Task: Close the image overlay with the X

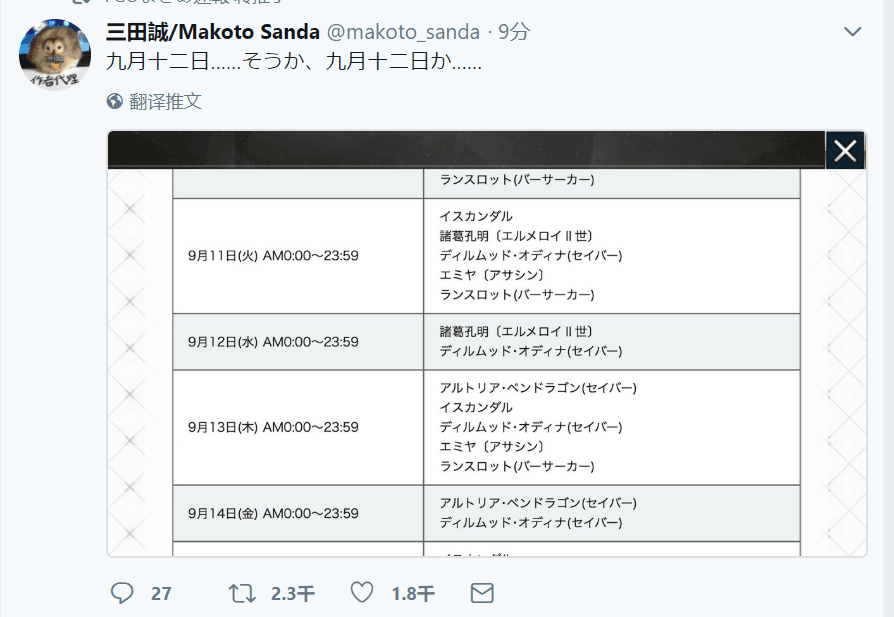Action: tap(845, 150)
